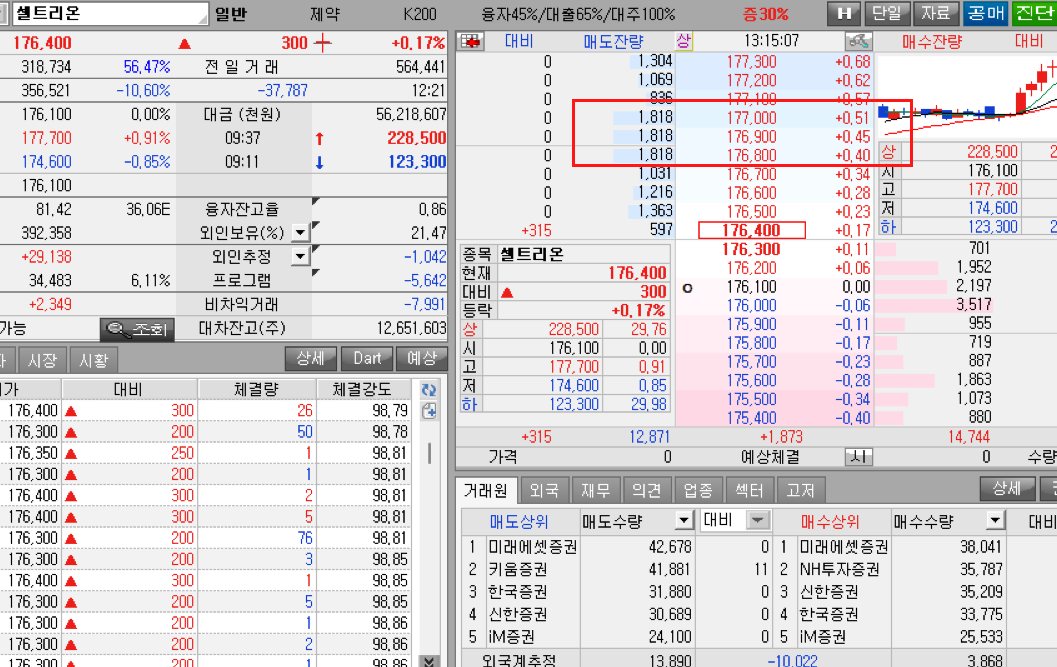Click seller row 키움증권

(518, 570)
